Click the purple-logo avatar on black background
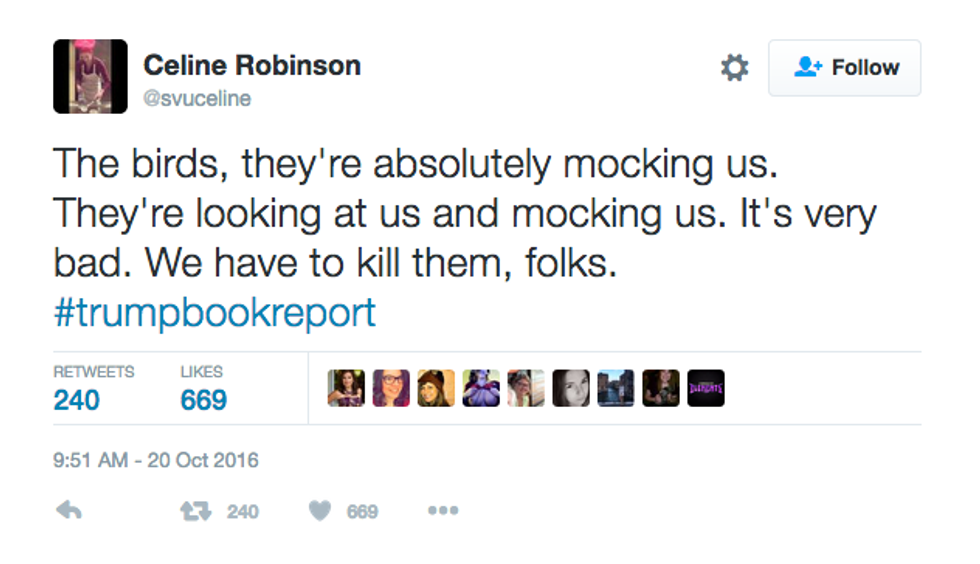The image size is (980, 564). [x=706, y=388]
